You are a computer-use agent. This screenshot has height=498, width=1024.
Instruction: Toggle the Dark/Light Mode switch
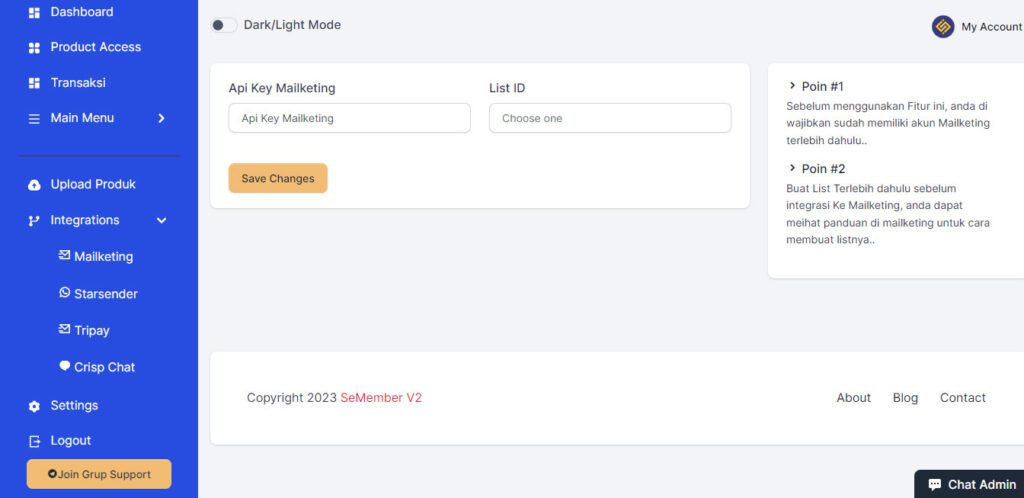223,25
